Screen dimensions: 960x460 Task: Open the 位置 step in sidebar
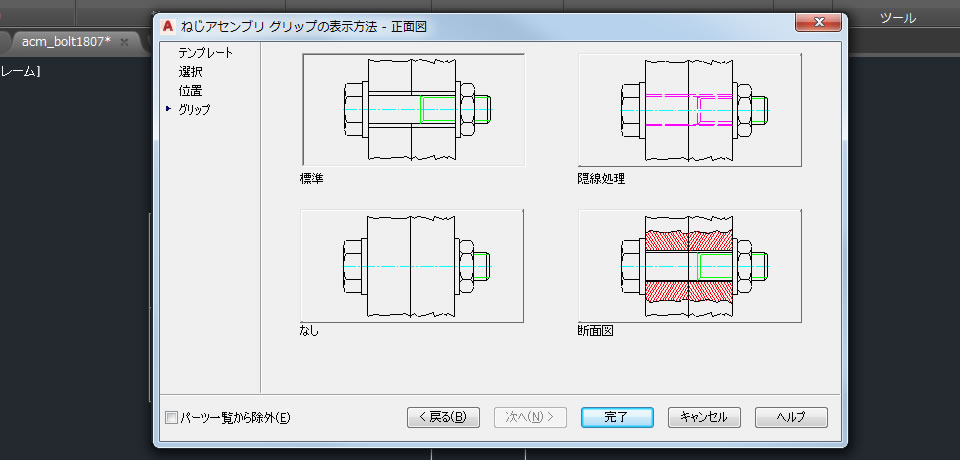[x=190, y=91]
